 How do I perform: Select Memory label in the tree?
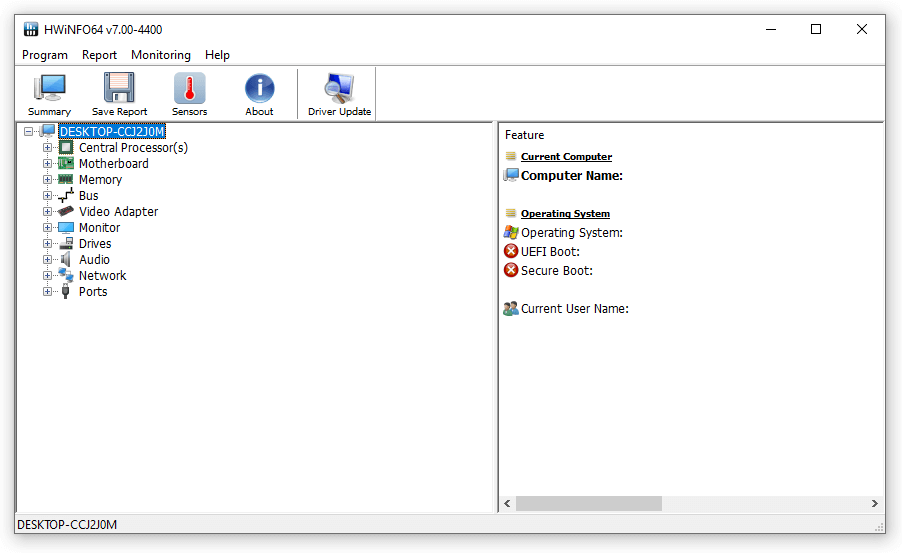[101, 180]
